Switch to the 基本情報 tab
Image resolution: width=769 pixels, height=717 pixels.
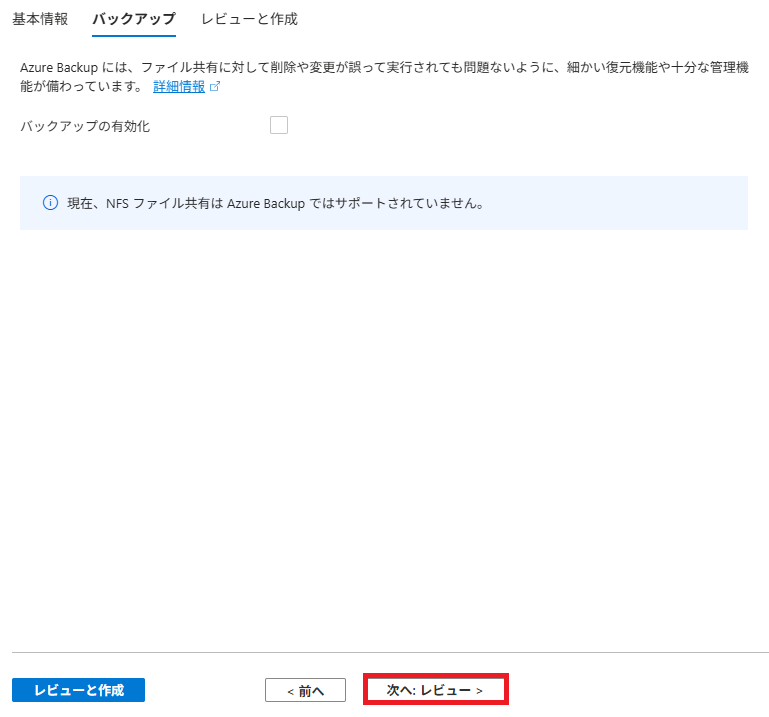point(40,19)
